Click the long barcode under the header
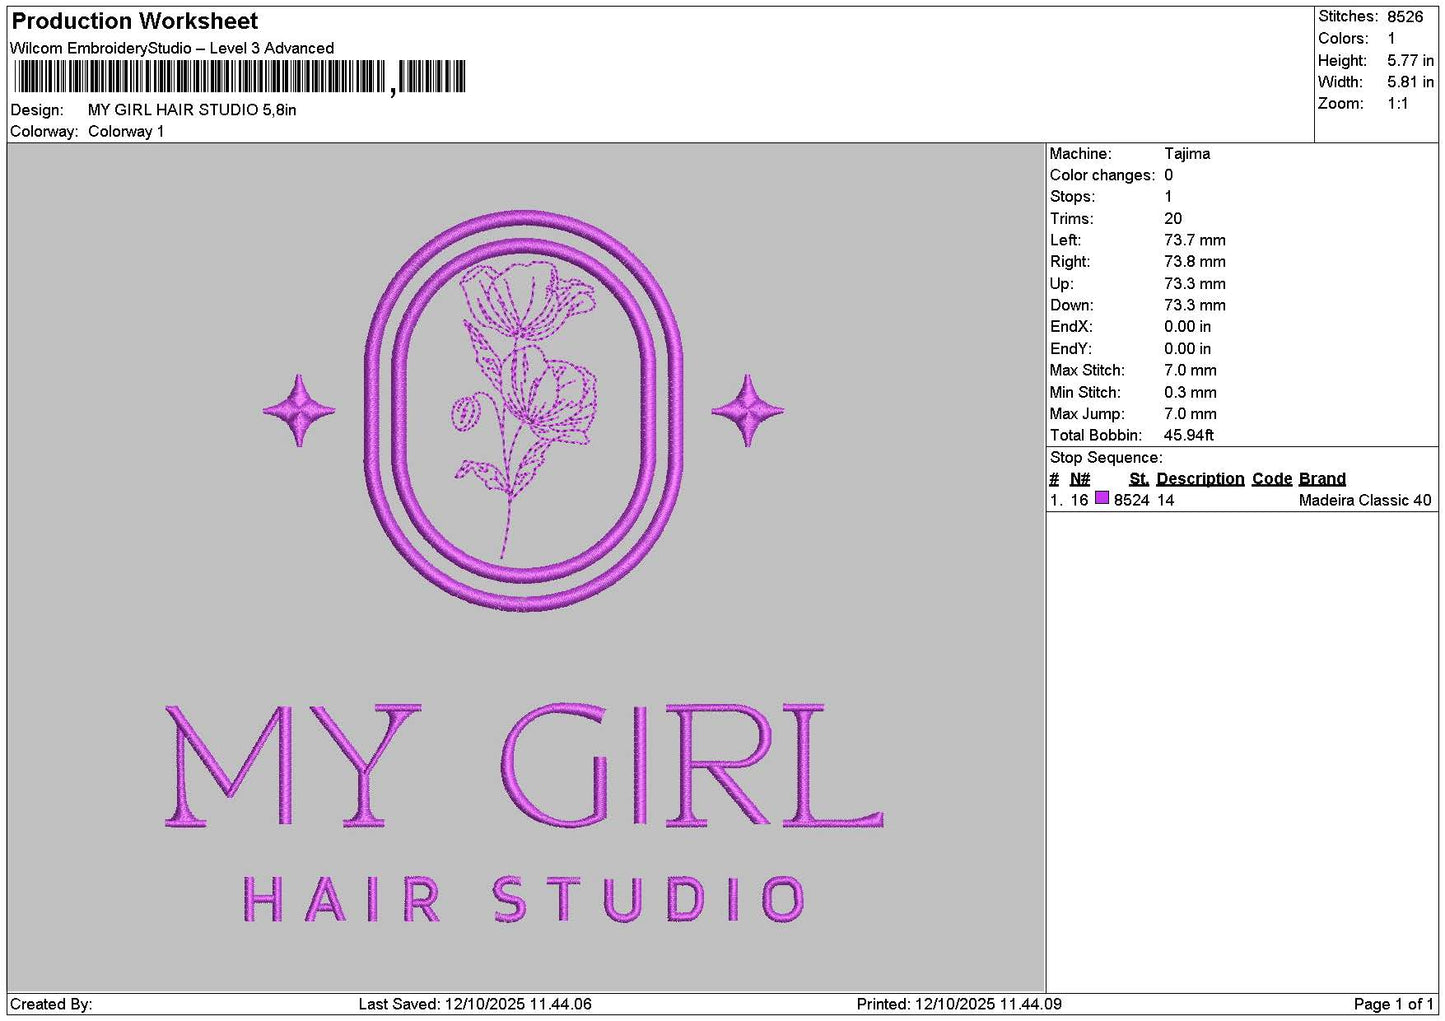 click(x=200, y=77)
